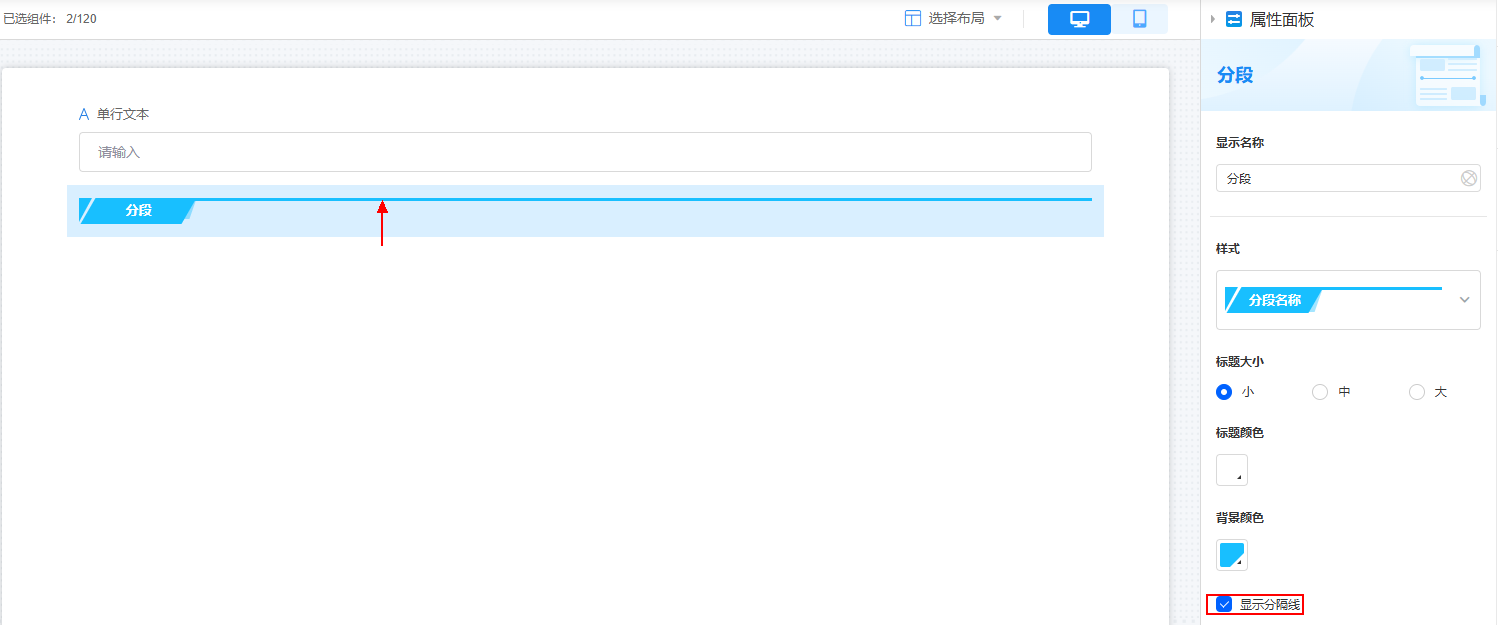Screen dimensions: 1498x625
Task: Open the 样式 style dropdown
Action: (x=1348, y=300)
